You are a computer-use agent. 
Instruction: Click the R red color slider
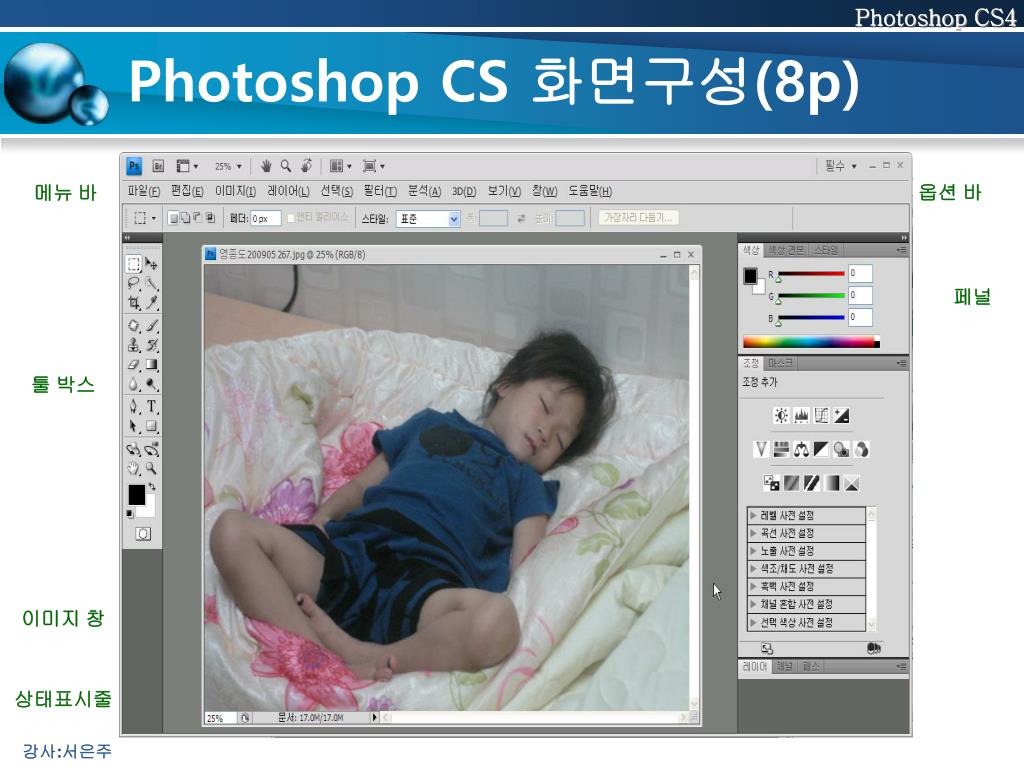(811, 274)
